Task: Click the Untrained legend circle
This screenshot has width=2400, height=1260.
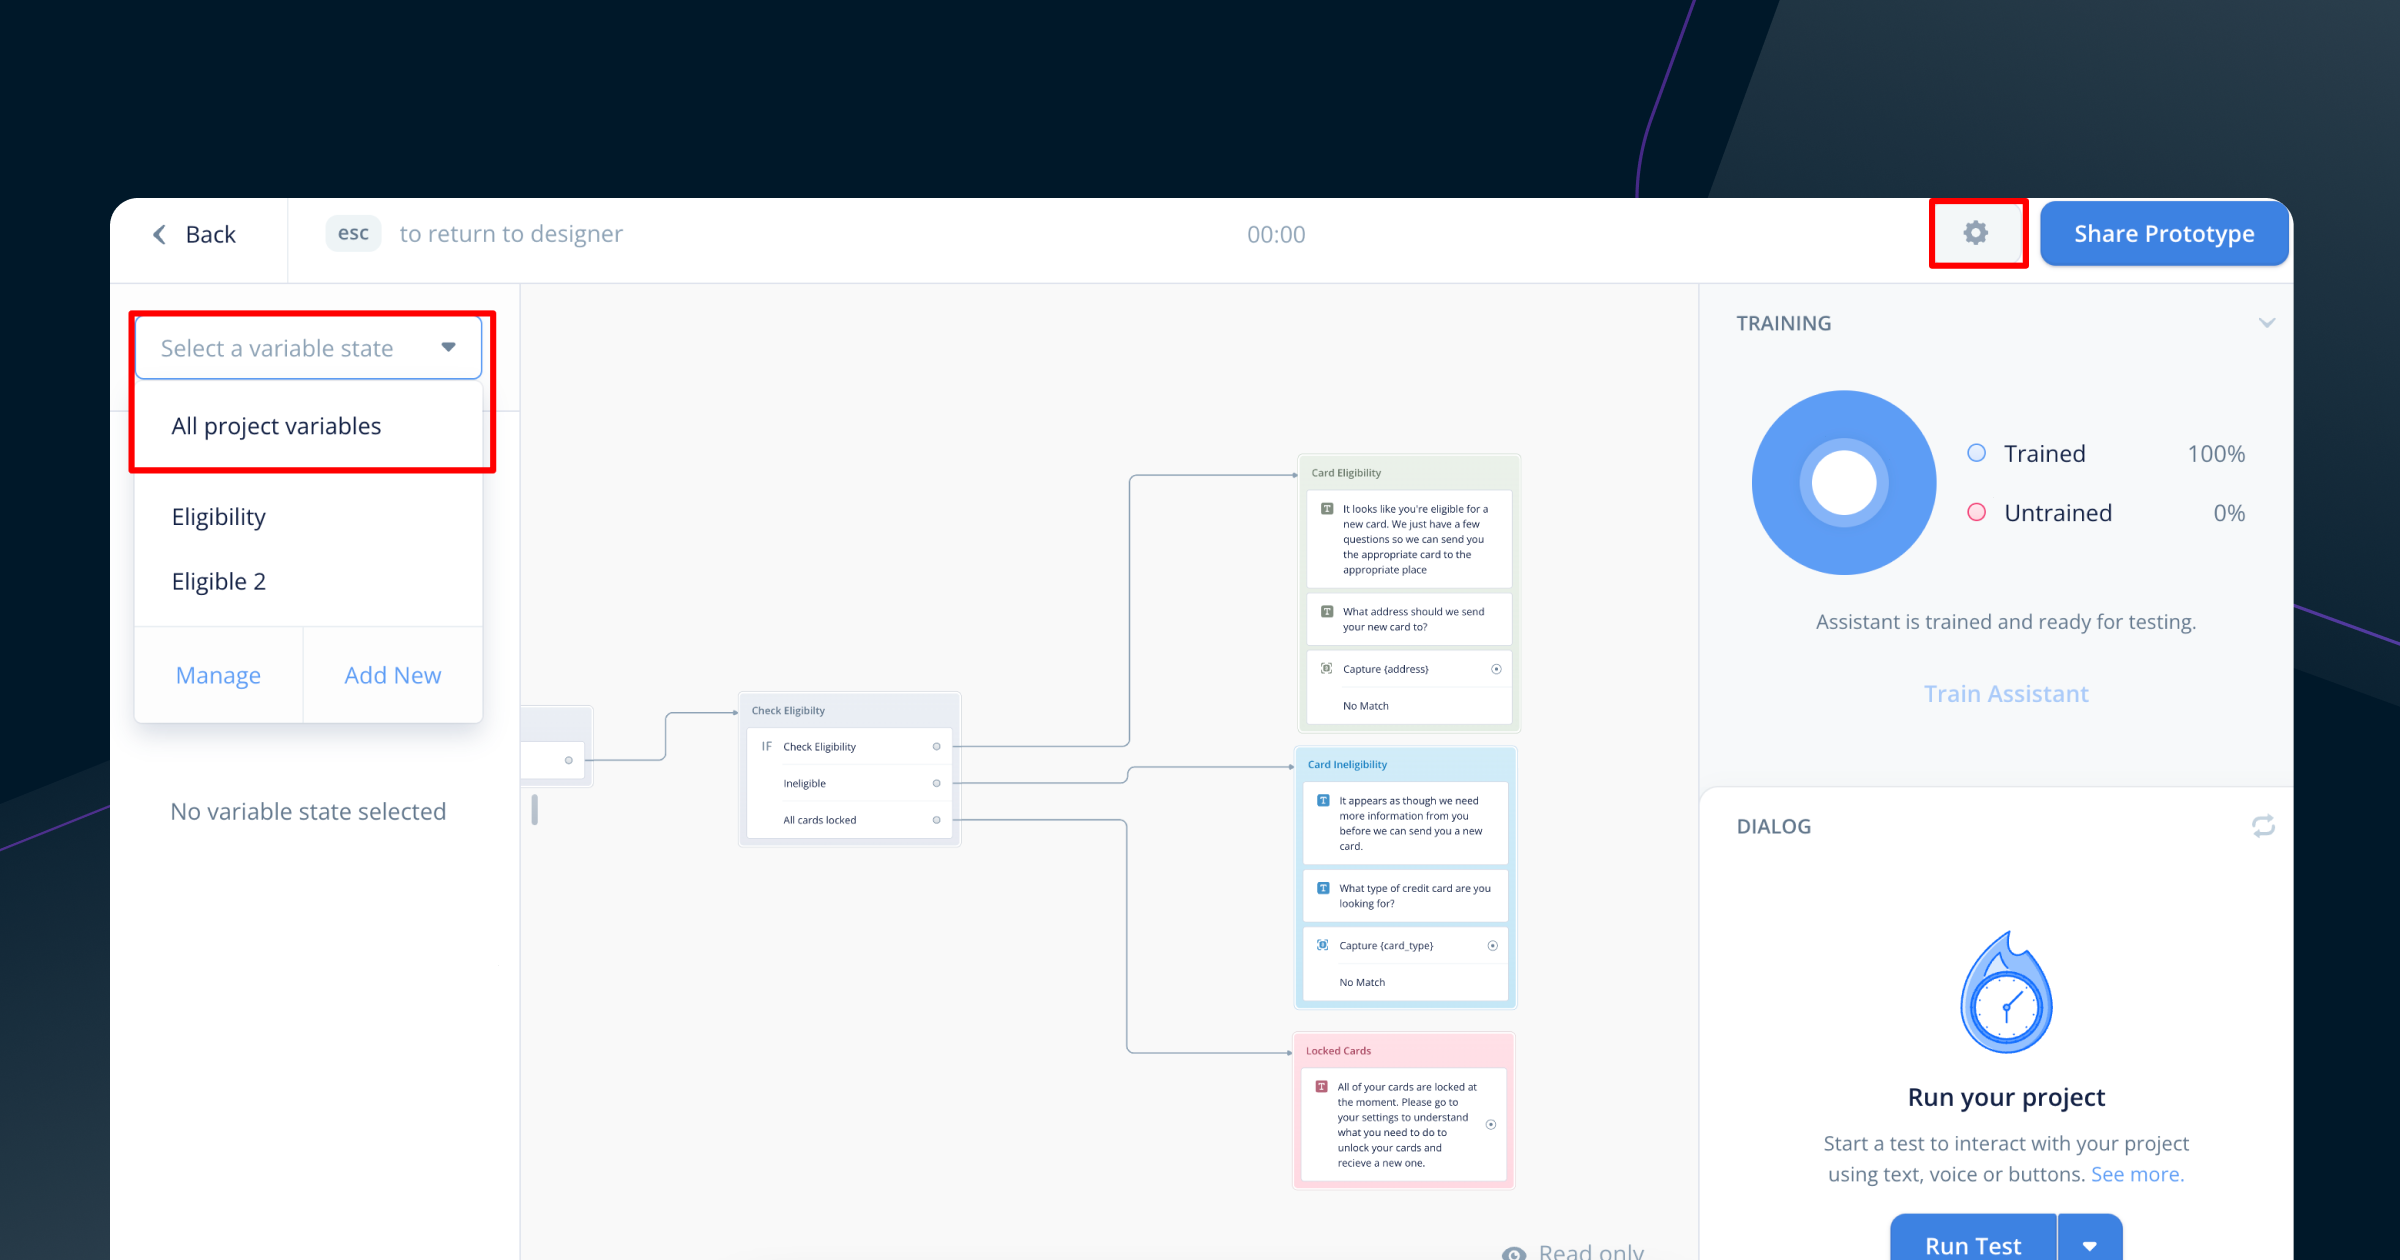Action: pyautogui.click(x=1976, y=512)
